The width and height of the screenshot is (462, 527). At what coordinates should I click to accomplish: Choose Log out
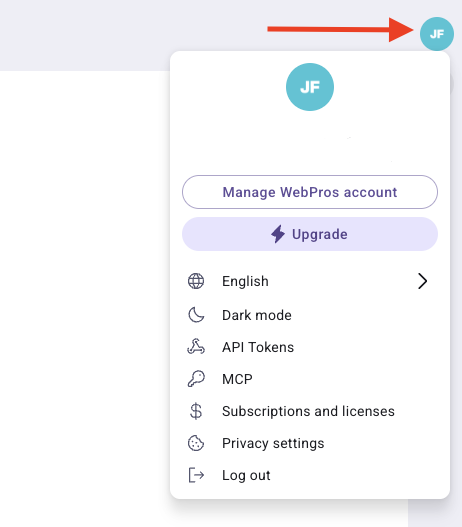pos(310,475)
